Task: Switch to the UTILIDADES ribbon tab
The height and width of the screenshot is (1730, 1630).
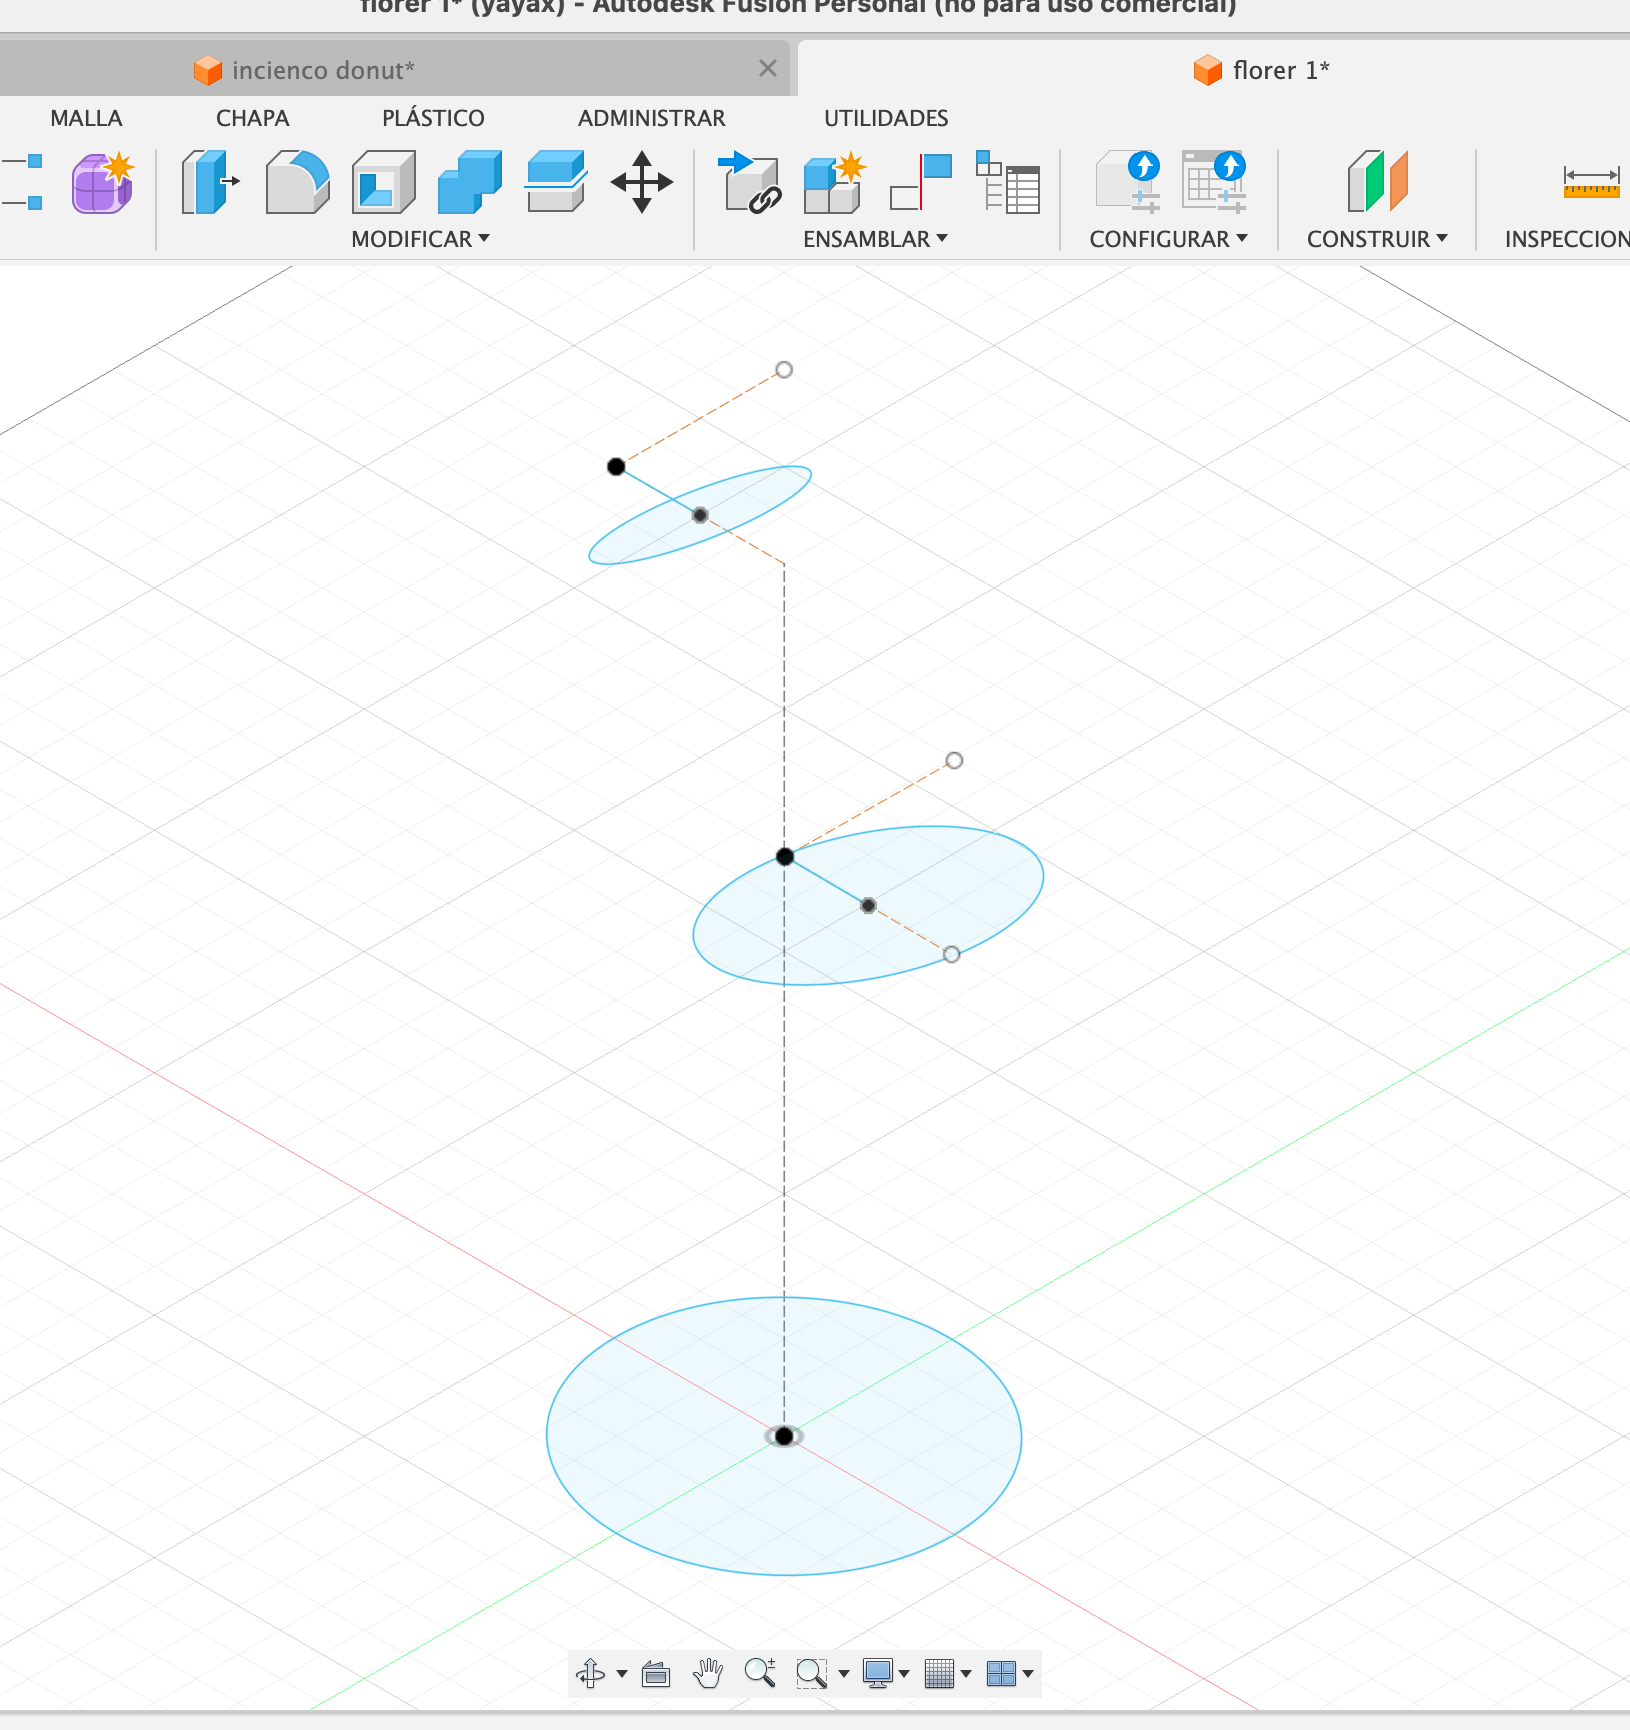Action: pos(886,118)
